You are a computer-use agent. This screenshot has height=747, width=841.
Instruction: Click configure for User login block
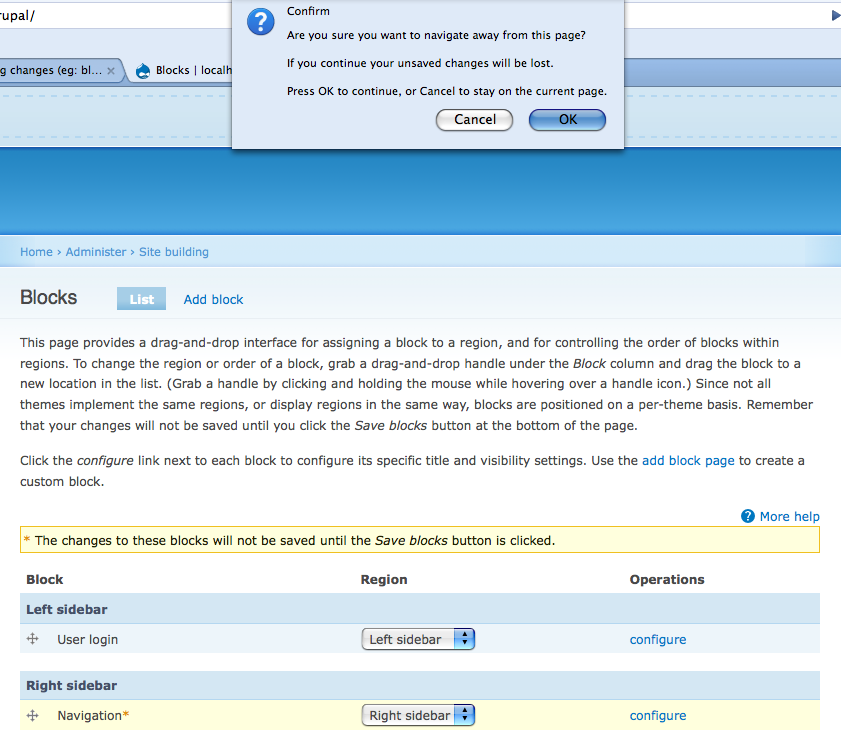pyautogui.click(x=658, y=639)
